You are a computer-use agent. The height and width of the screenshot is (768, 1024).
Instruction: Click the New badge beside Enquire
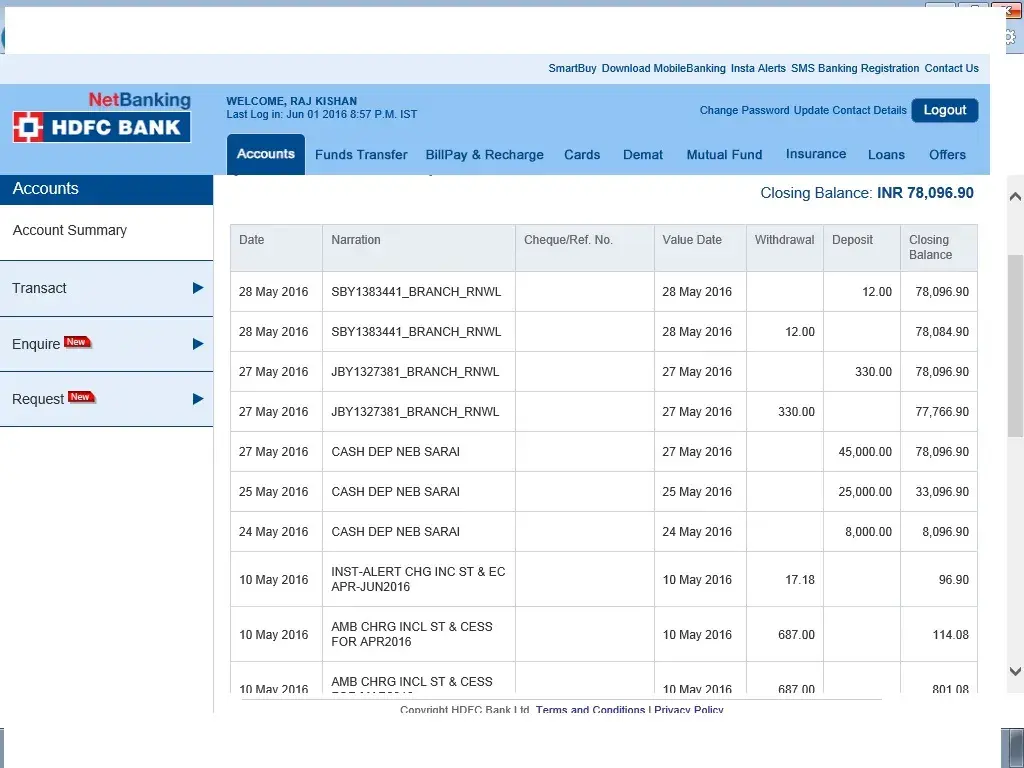(x=77, y=342)
